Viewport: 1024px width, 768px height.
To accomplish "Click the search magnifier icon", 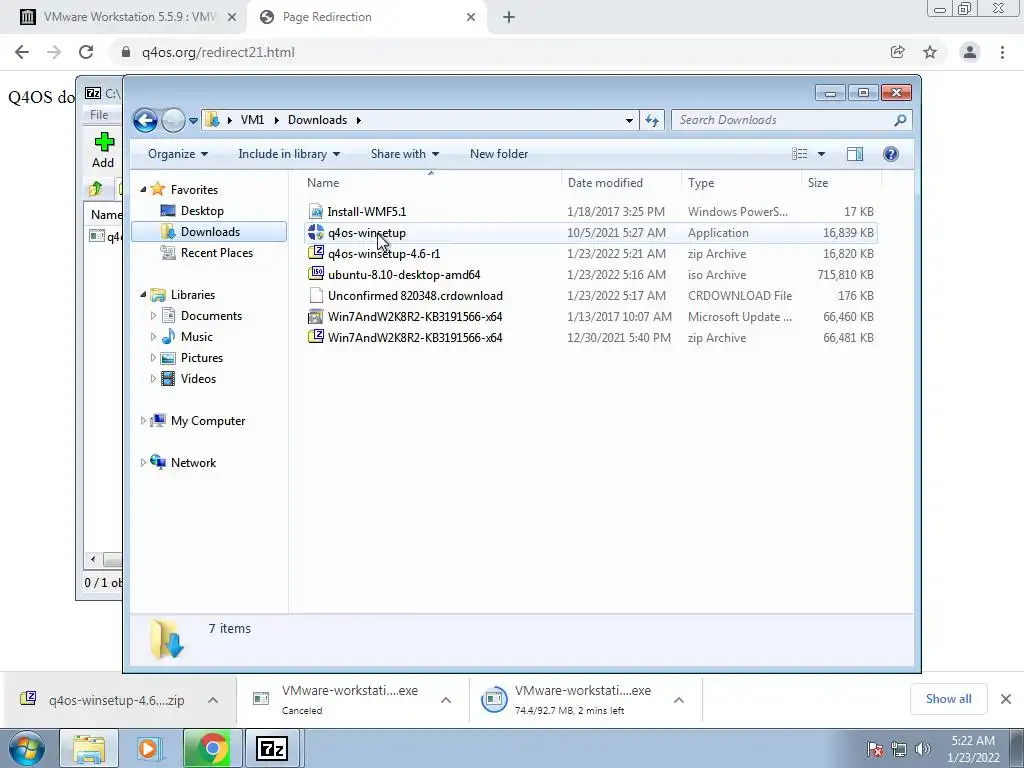I will coord(901,120).
